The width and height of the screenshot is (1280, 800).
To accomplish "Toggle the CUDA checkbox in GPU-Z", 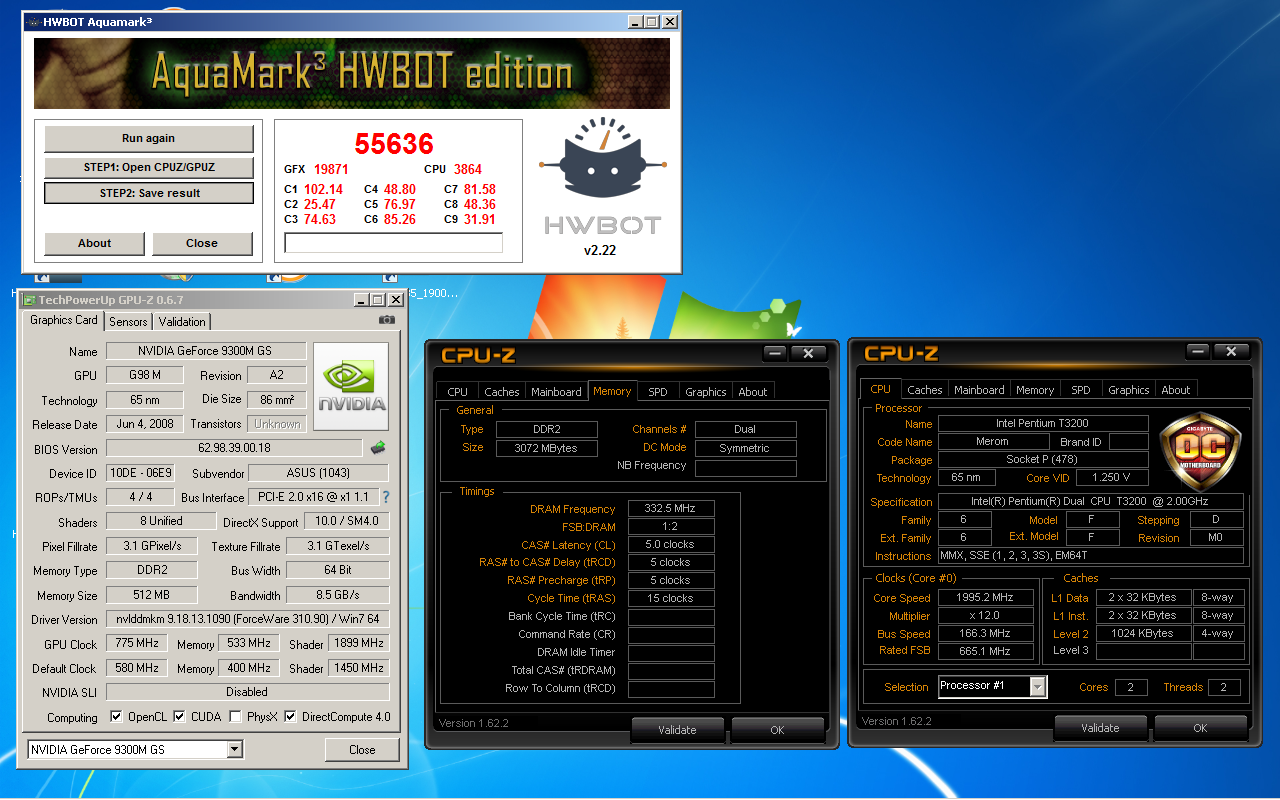I will [180, 717].
